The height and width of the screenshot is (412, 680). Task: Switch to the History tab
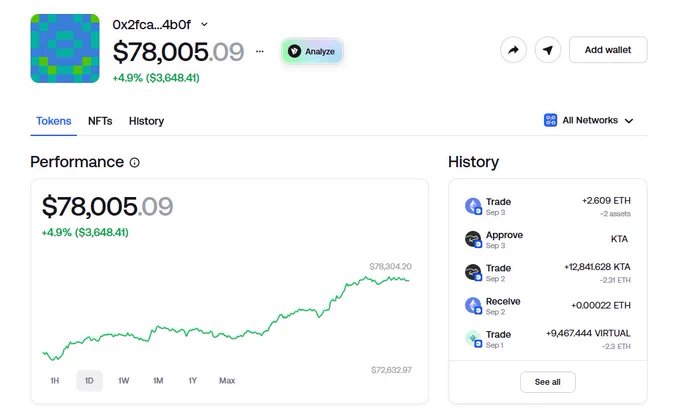click(147, 121)
